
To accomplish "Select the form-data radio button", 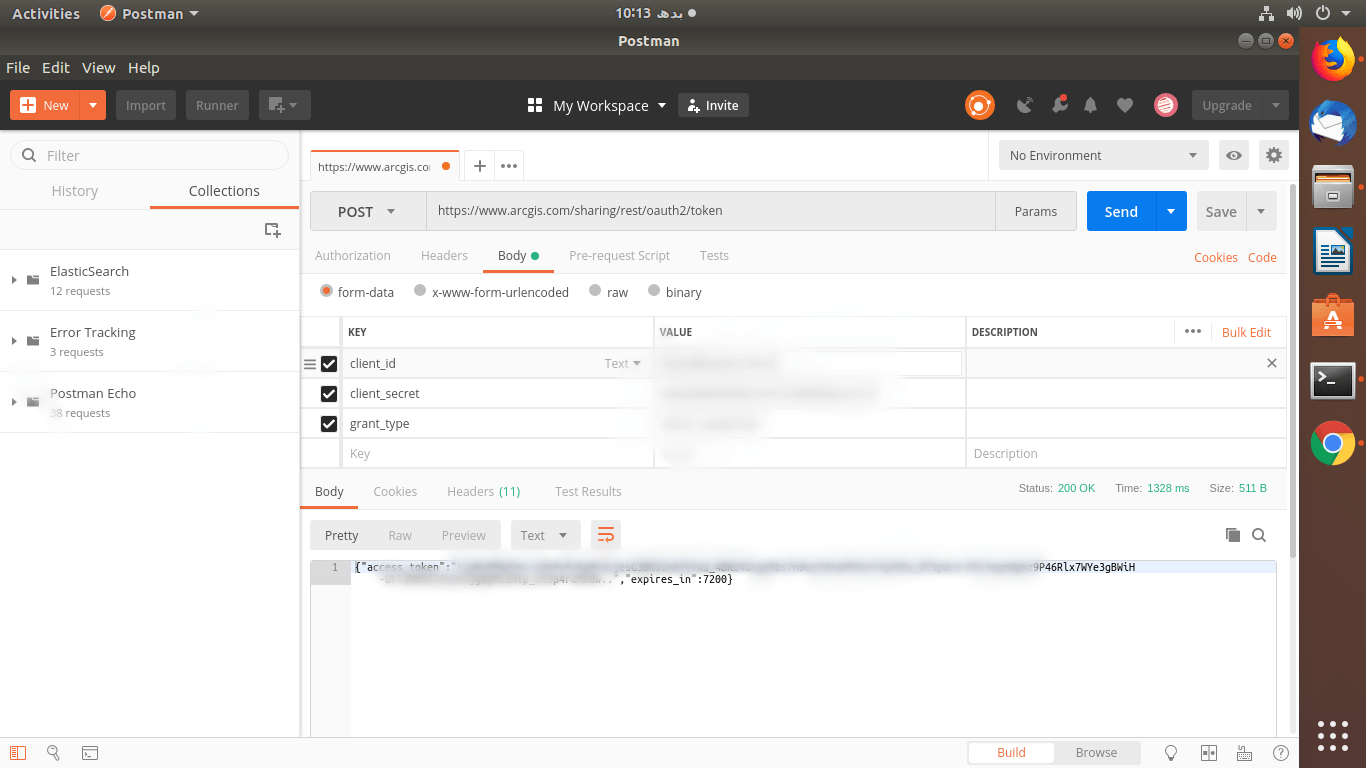I will tap(326, 291).
